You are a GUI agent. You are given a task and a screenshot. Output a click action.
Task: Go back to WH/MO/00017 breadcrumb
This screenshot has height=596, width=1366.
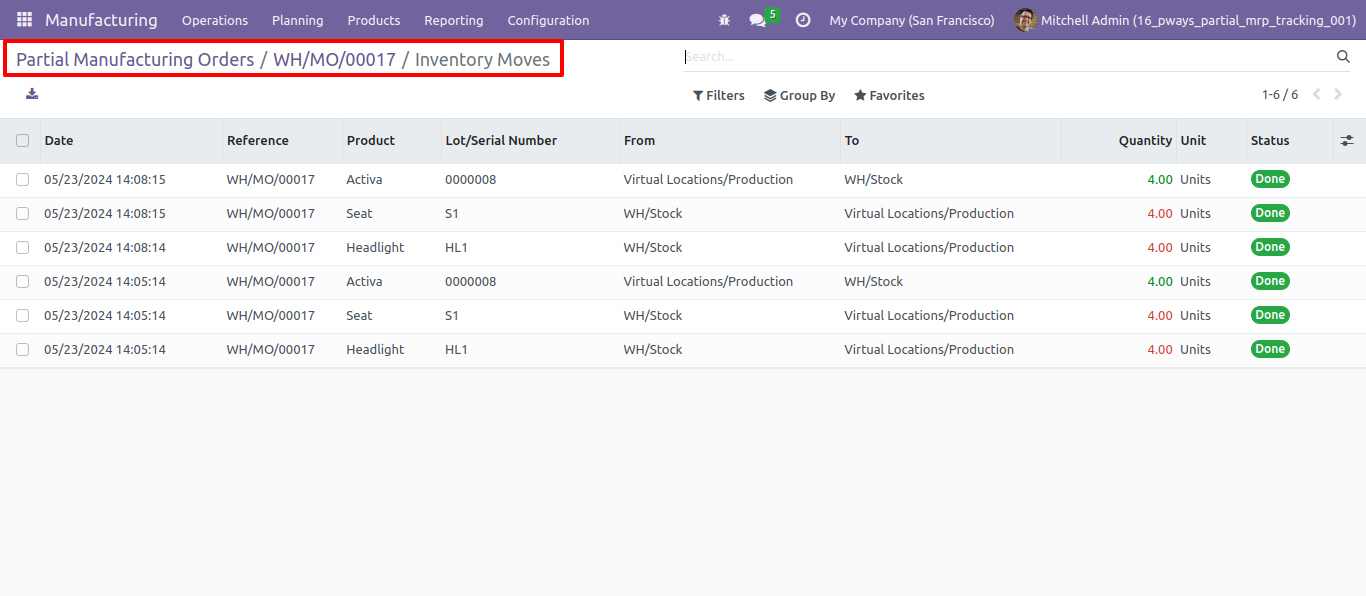click(x=335, y=60)
